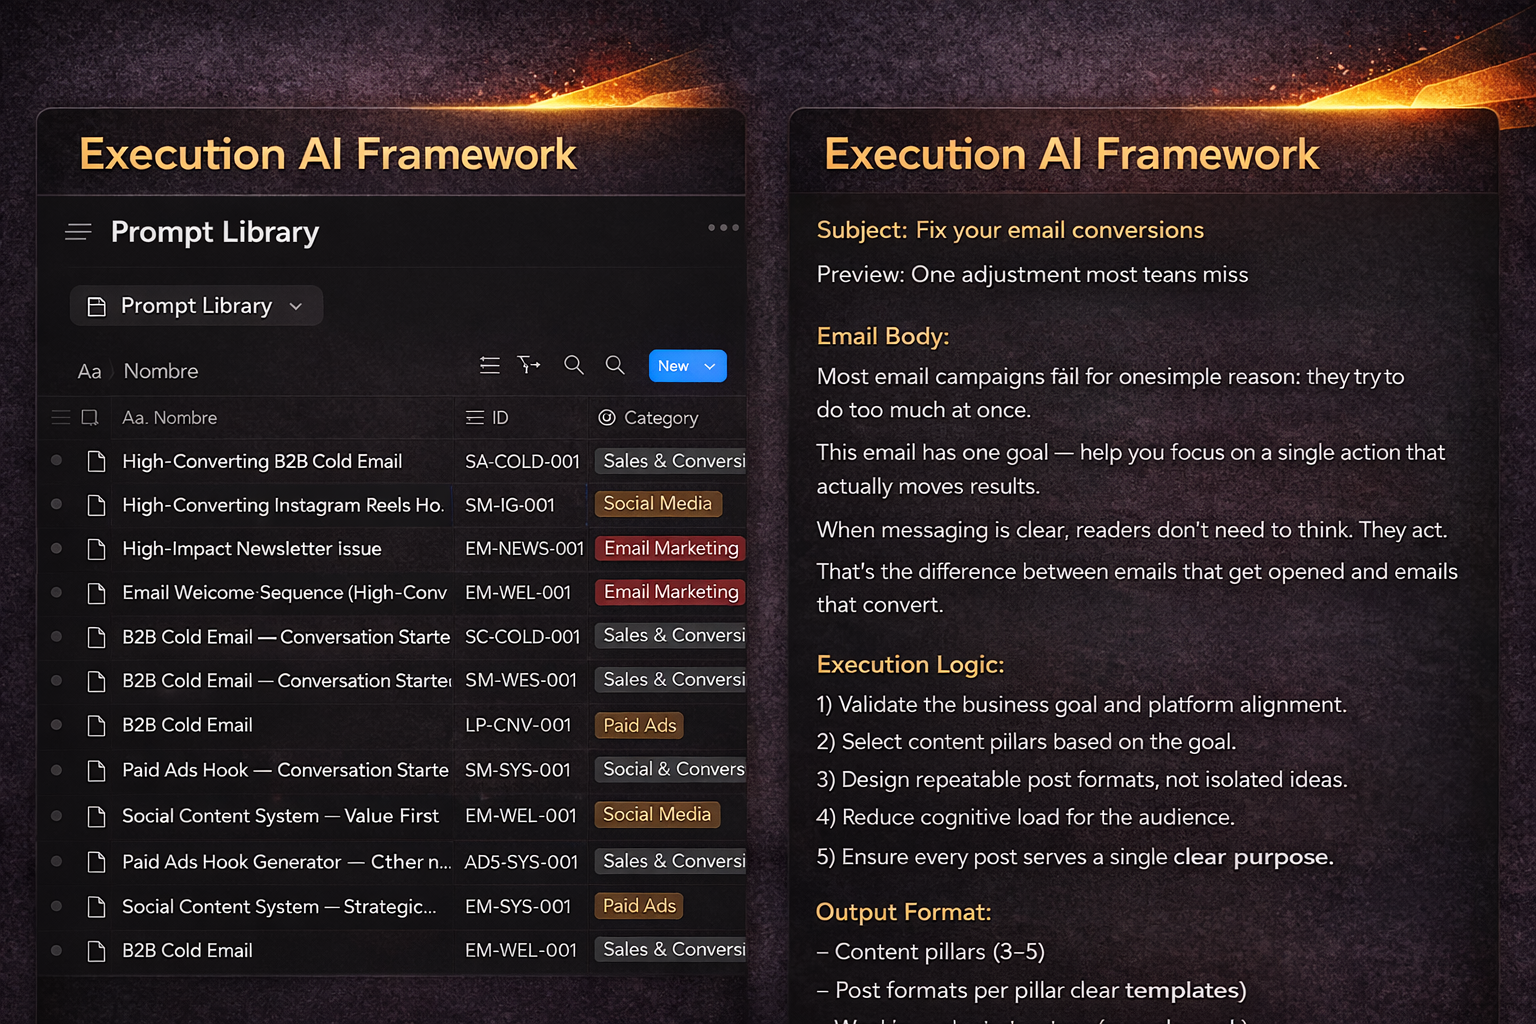Click page icon for Social Content System — Value First
Screen dimensions: 1536x1024
(96, 816)
